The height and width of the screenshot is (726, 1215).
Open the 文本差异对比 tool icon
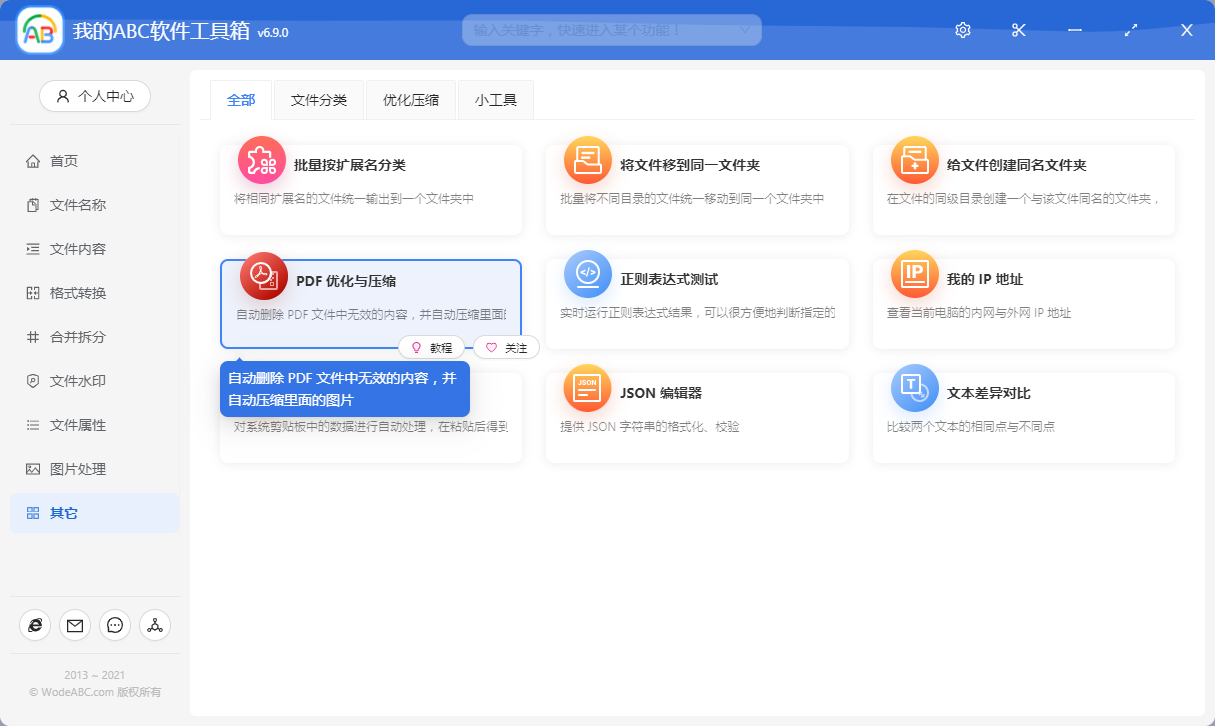913,388
